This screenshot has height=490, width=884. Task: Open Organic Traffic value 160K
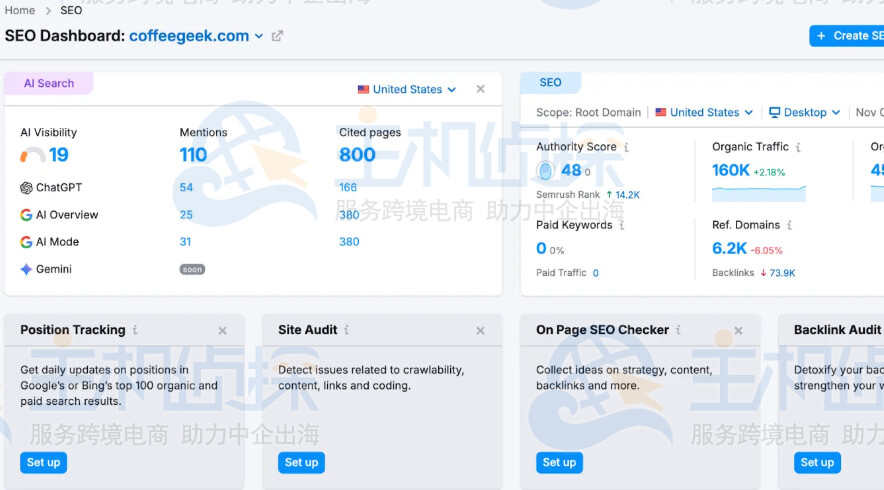point(731,170)
